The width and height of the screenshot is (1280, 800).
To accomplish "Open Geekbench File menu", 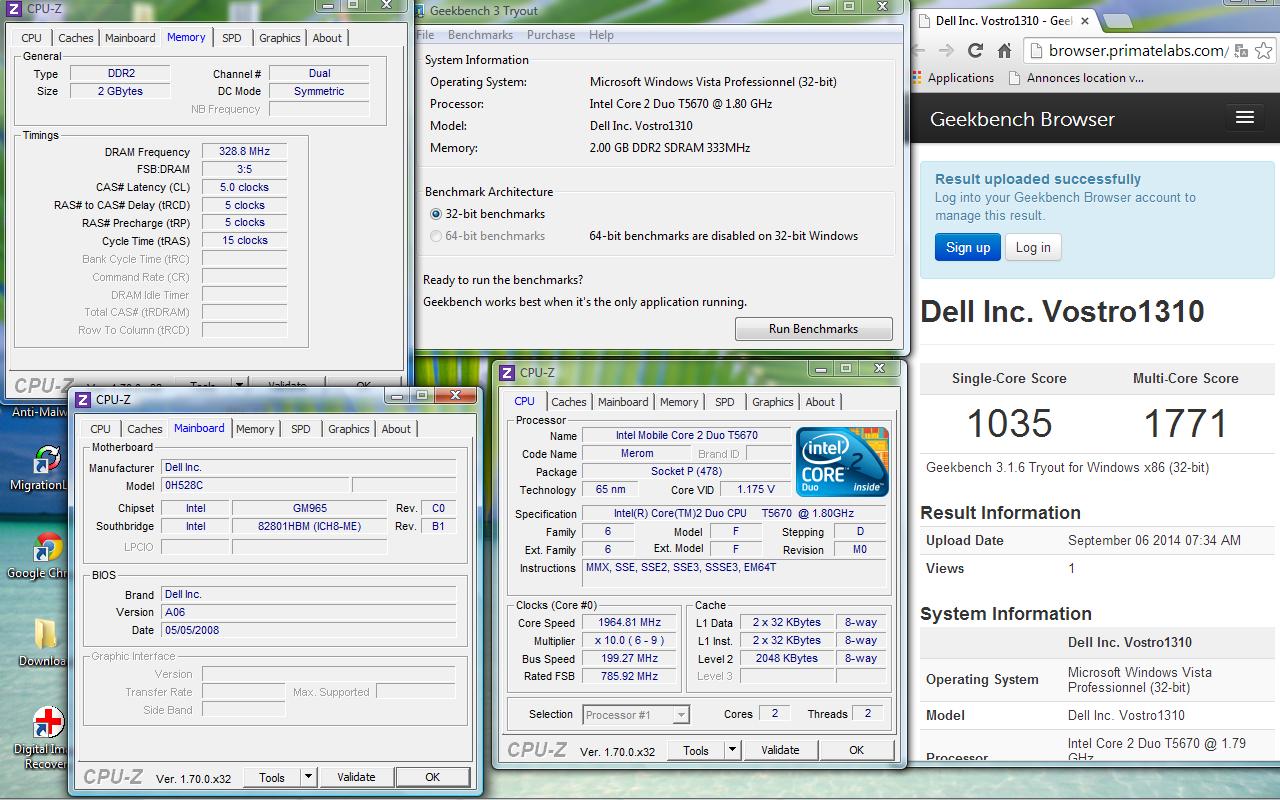I will pos(425,35).
